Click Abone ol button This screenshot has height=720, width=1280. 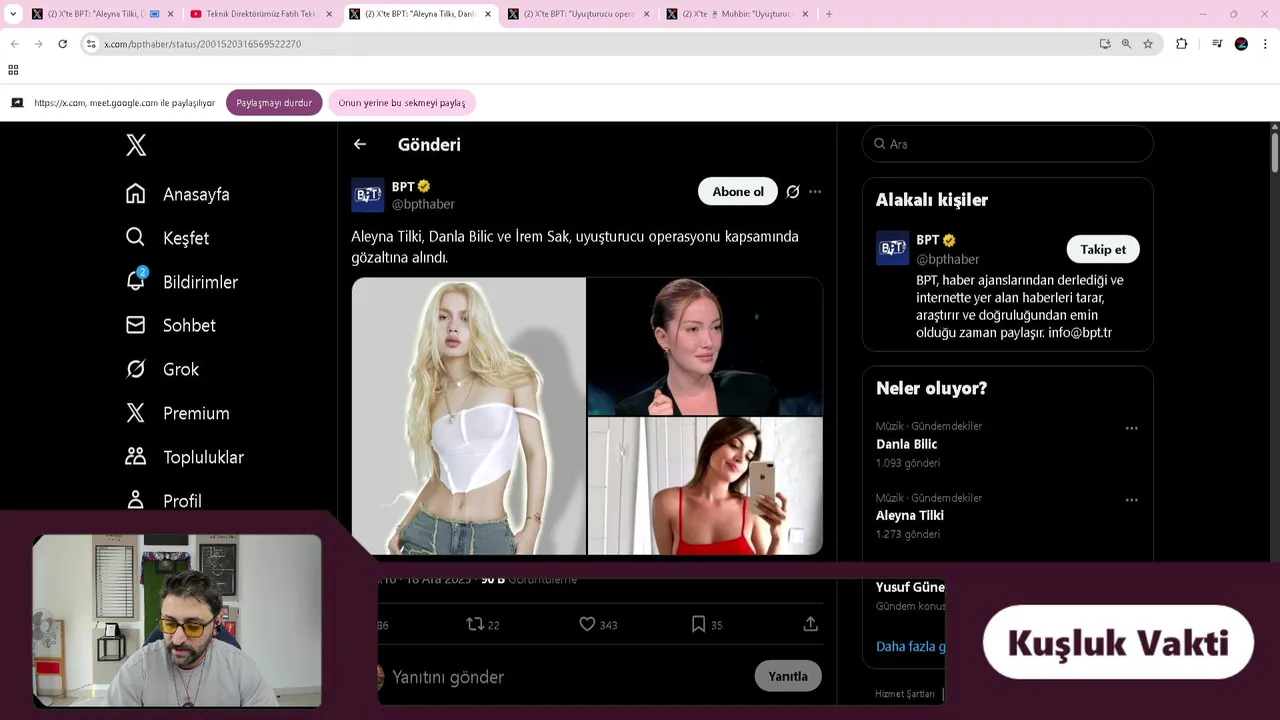point(738,192)
